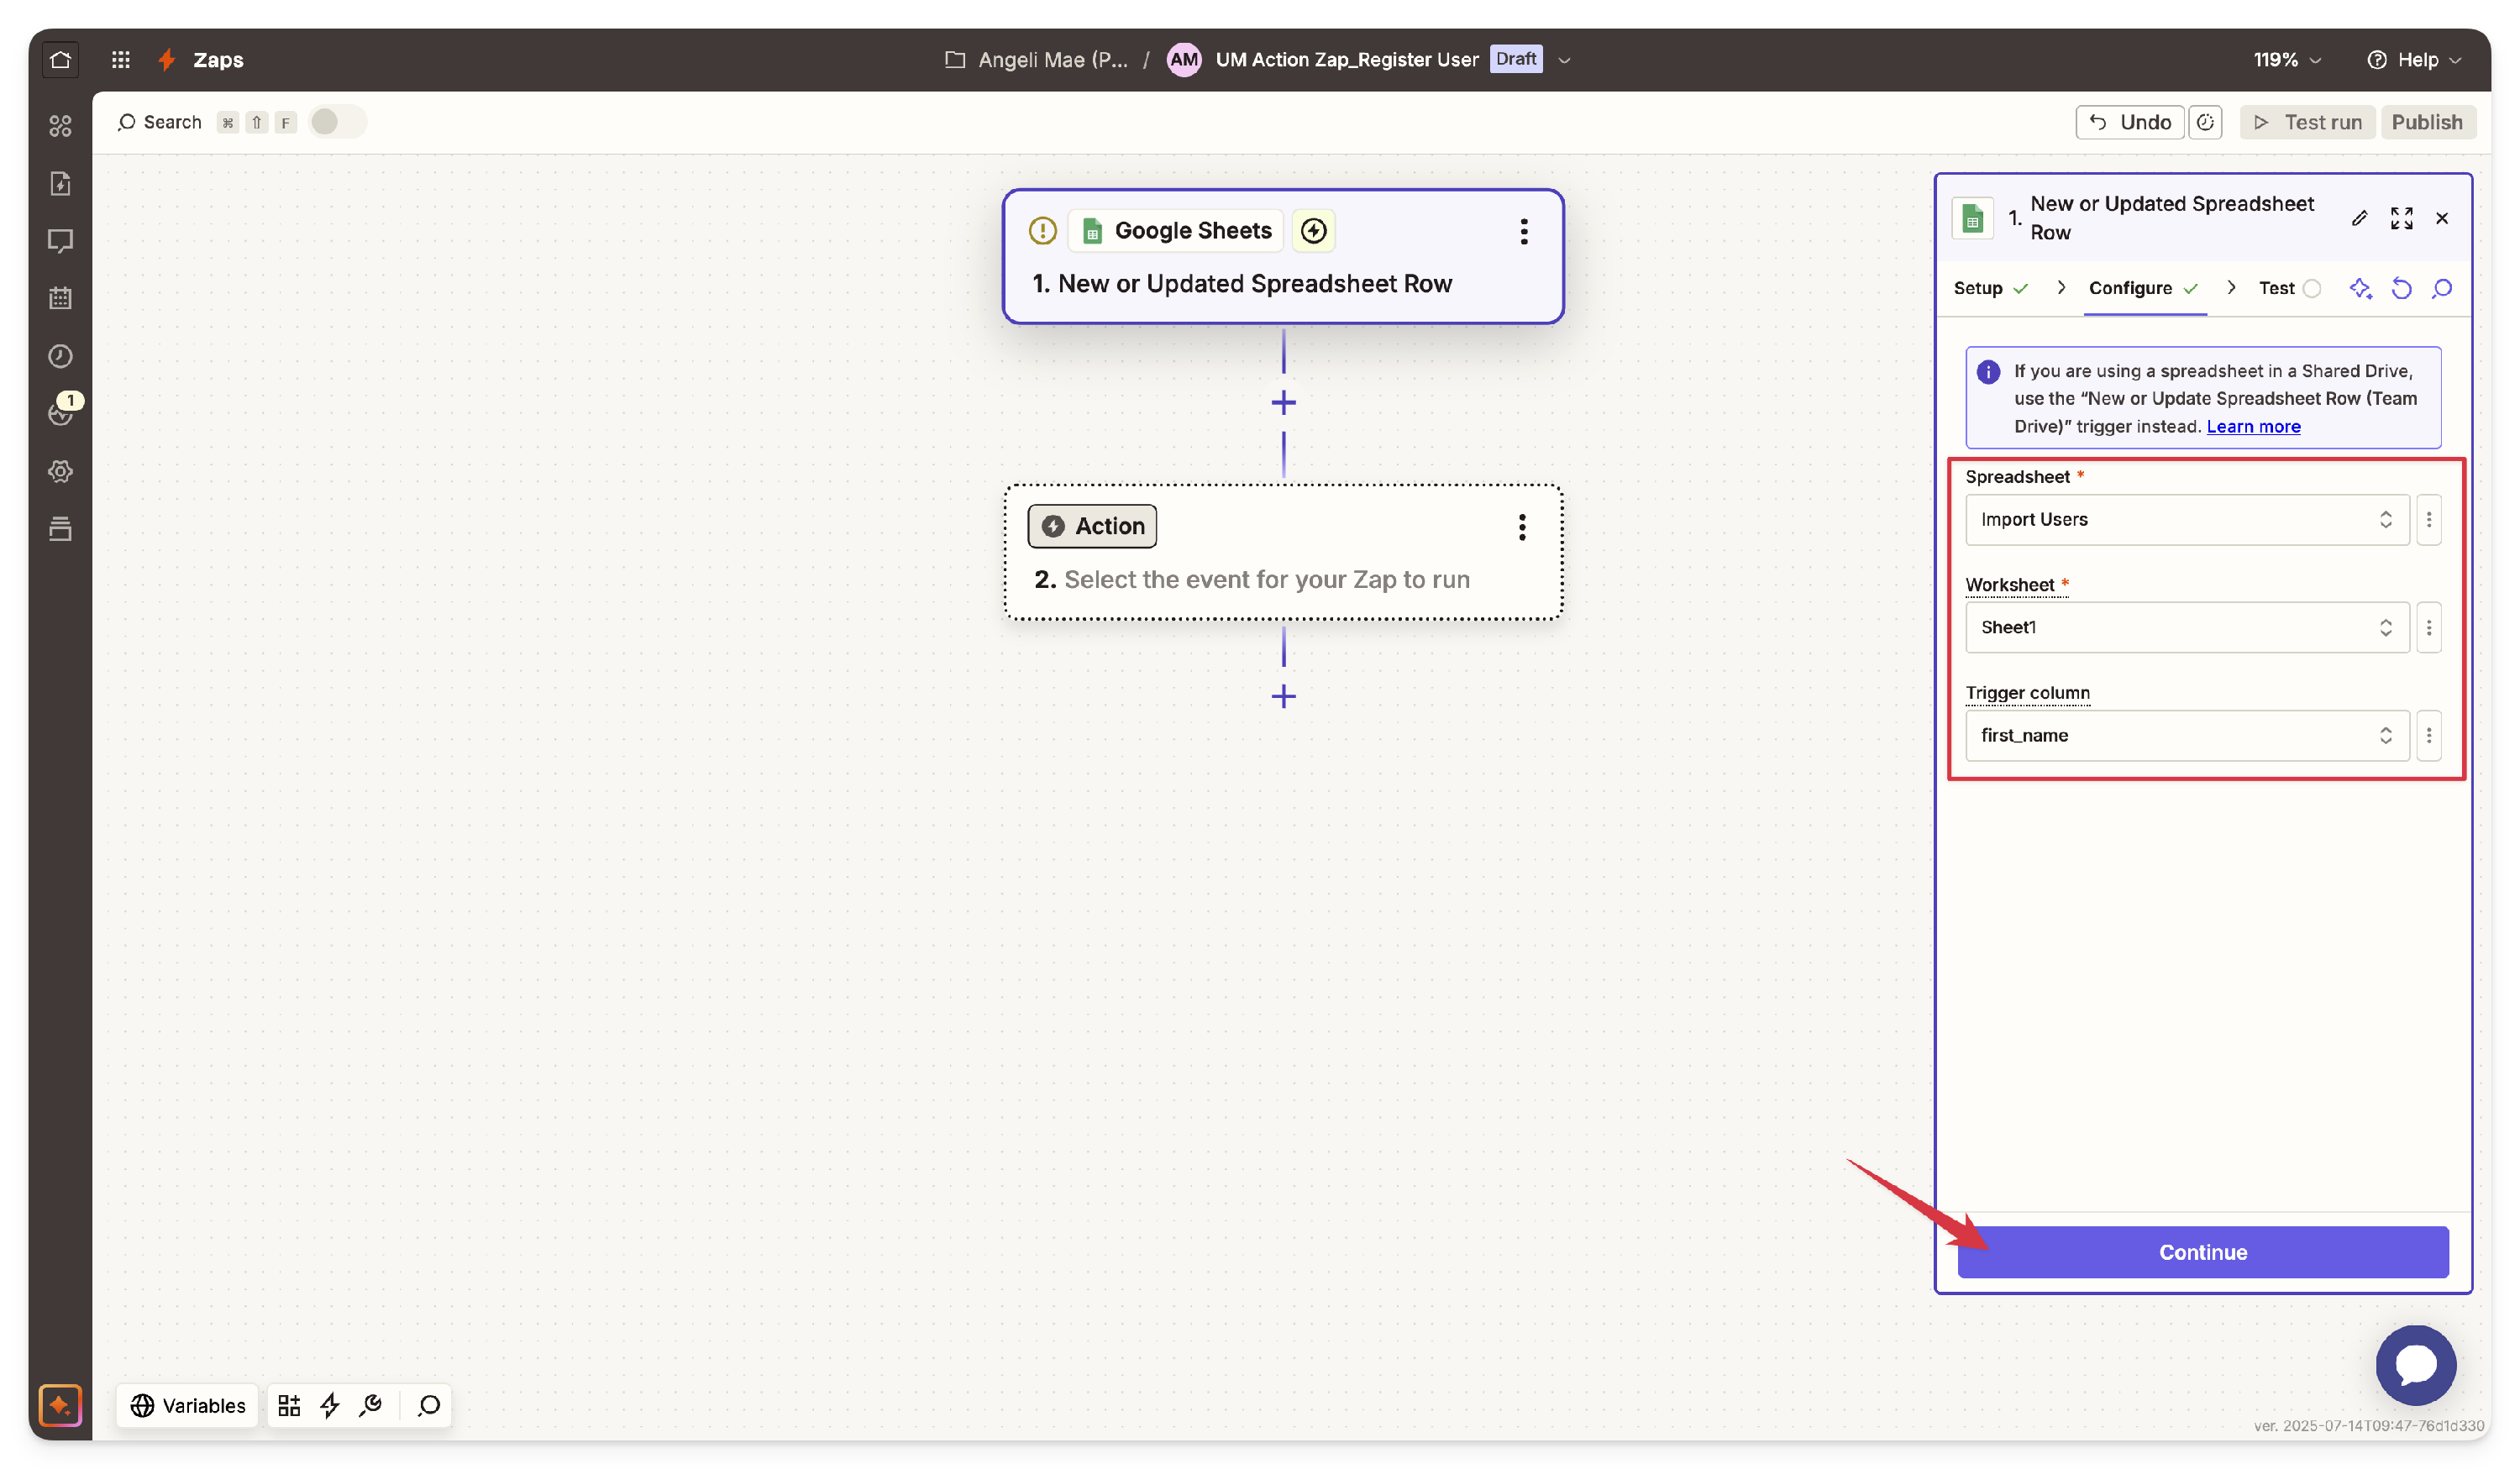Launch the orange AI Copilot sparkle button

point(60,1405)
